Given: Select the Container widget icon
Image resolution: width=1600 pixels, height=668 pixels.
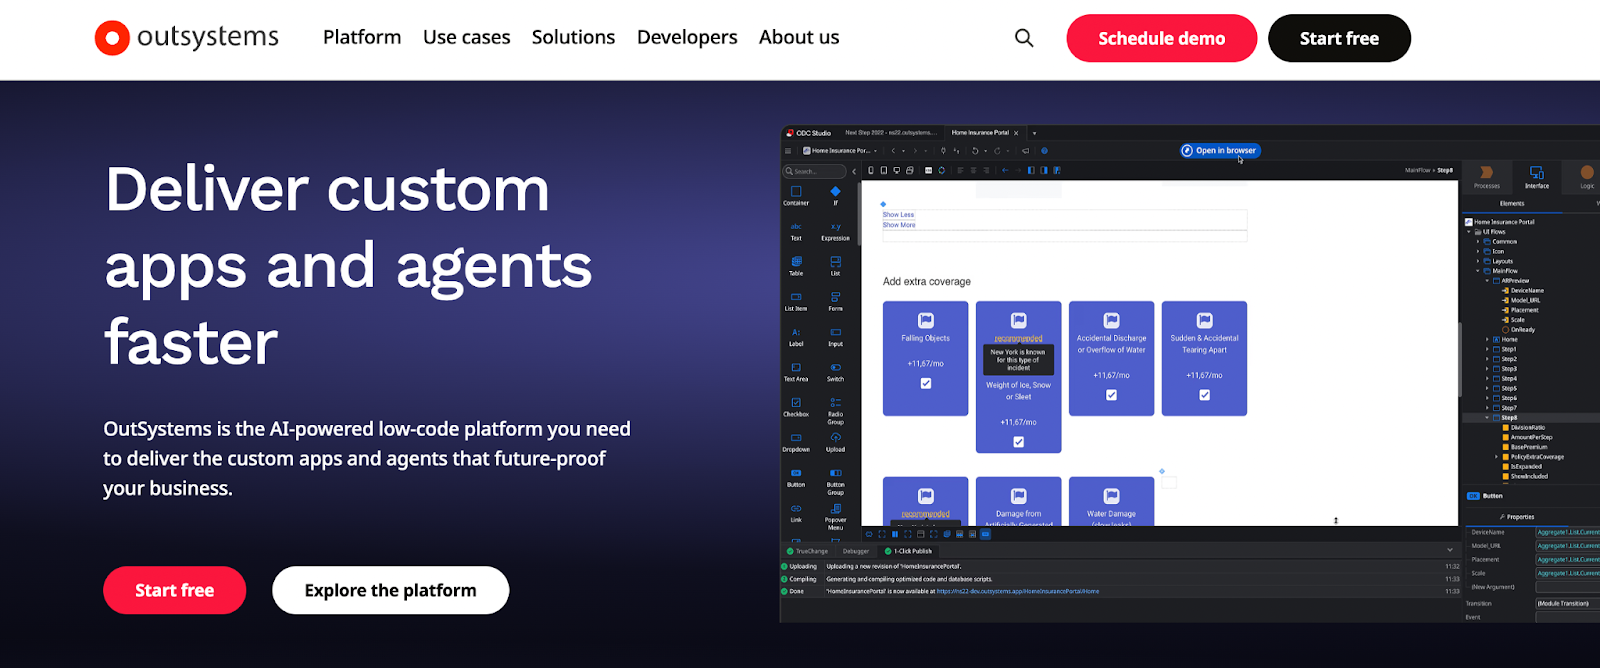Looking at the screenshot, I should (x=796, y=192).
